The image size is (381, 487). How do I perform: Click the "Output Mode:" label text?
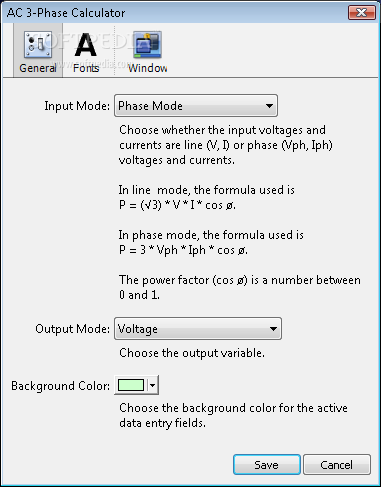tap(72, 329)
